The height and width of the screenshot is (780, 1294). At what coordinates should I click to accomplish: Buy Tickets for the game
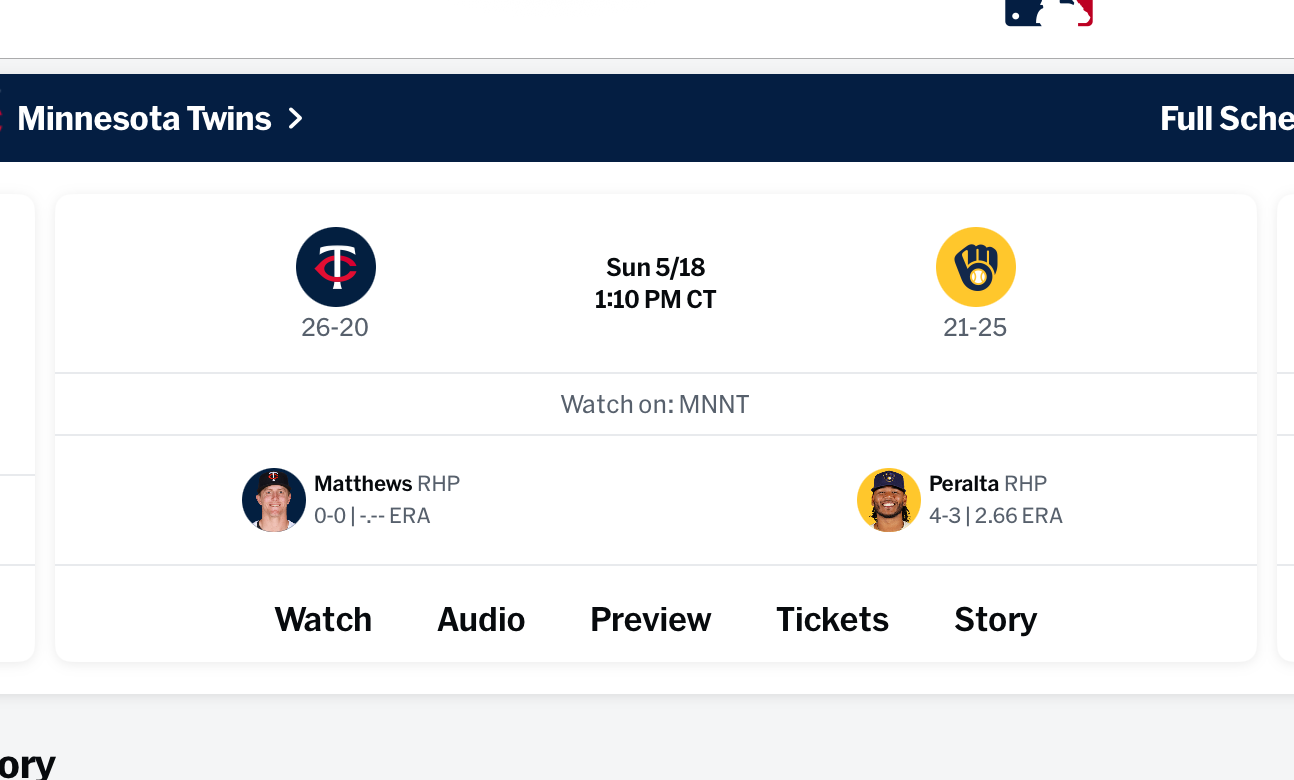pos(832,620)
